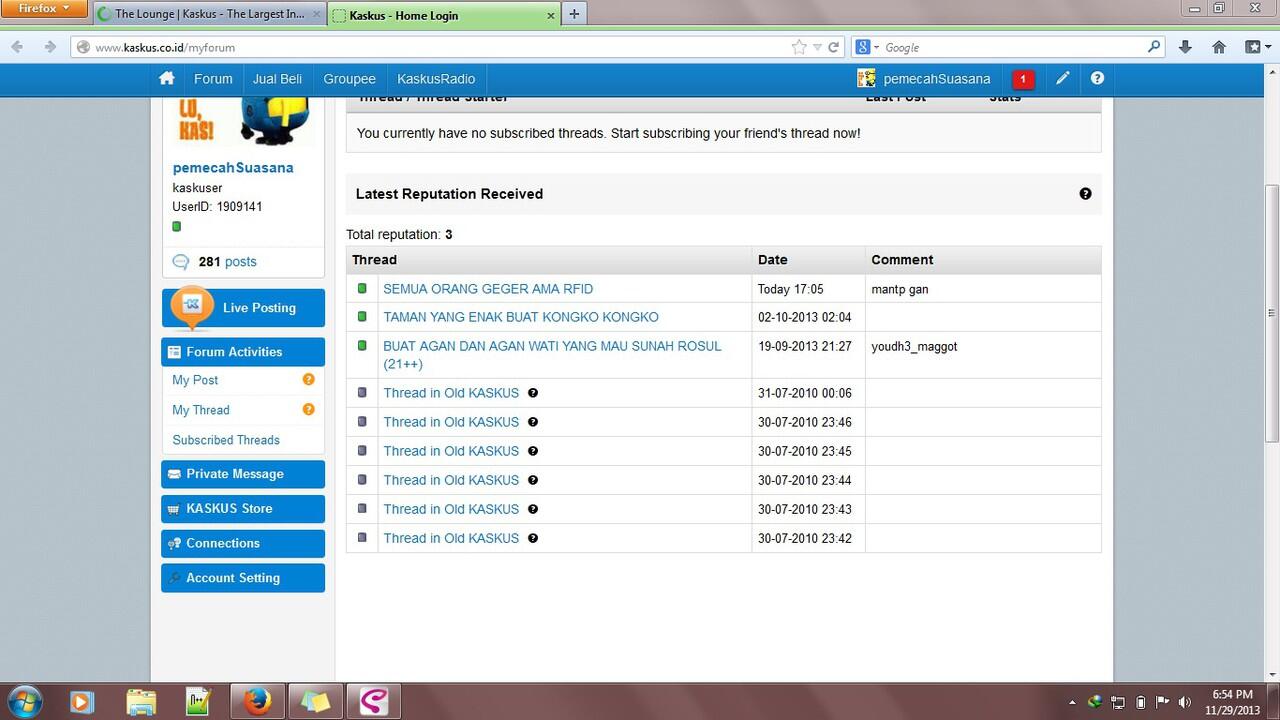Click info icon on the 30-07-2010 23:46 row
This screenshot has width=1280, height=720.
(x=533, y=422)
